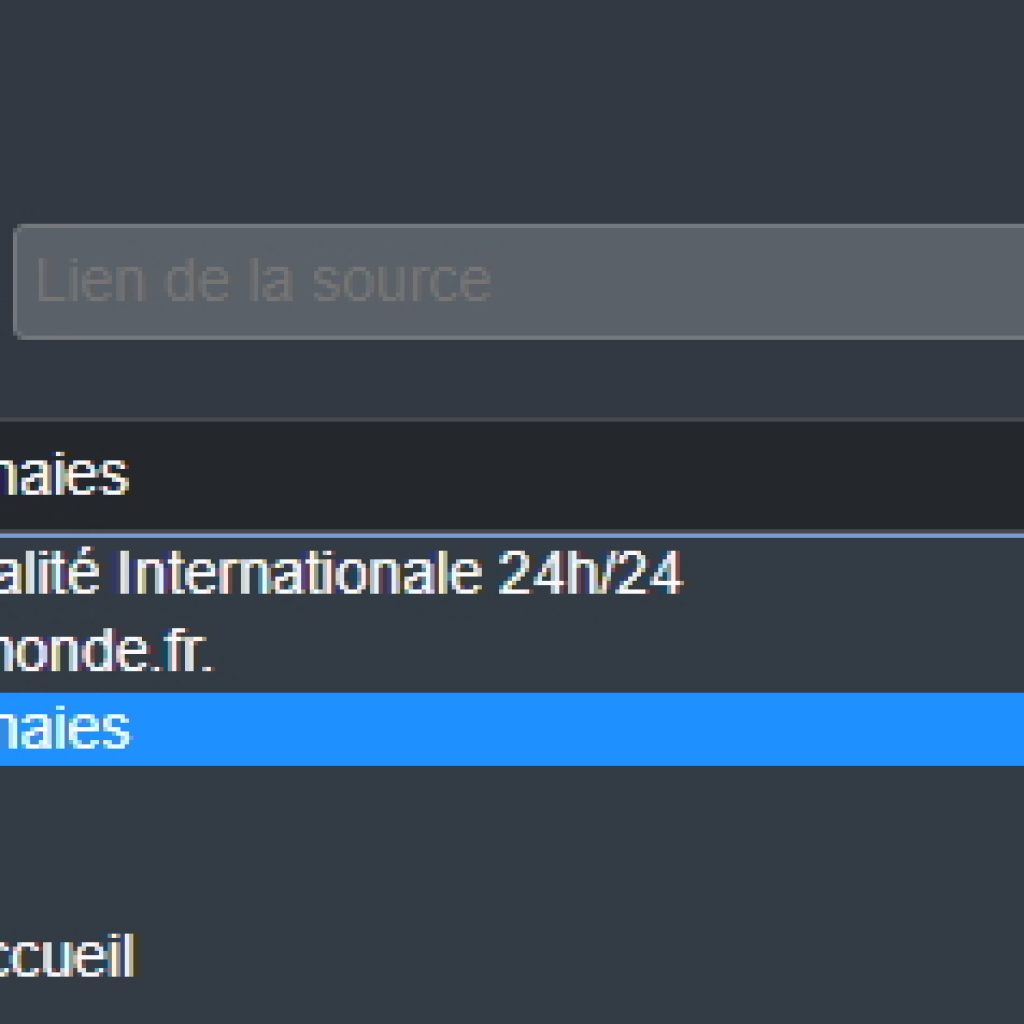Open the 'ccueil' link at bottom
This screenshot has width=1024, height=1024.
67,955
